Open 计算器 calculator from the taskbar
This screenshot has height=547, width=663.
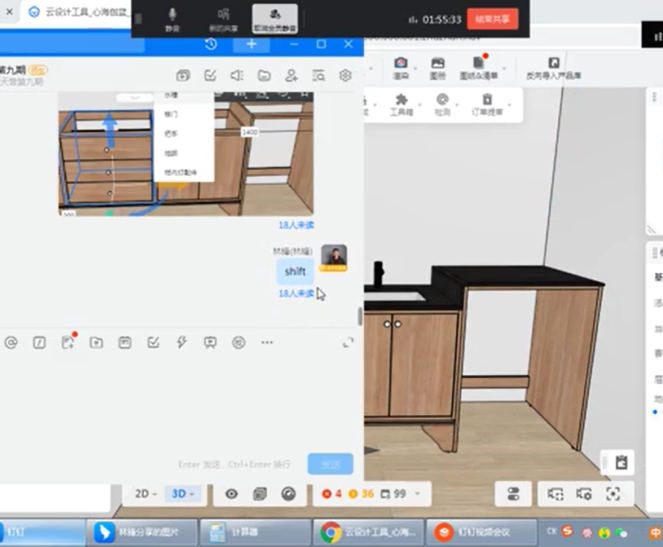pos(241,531)
